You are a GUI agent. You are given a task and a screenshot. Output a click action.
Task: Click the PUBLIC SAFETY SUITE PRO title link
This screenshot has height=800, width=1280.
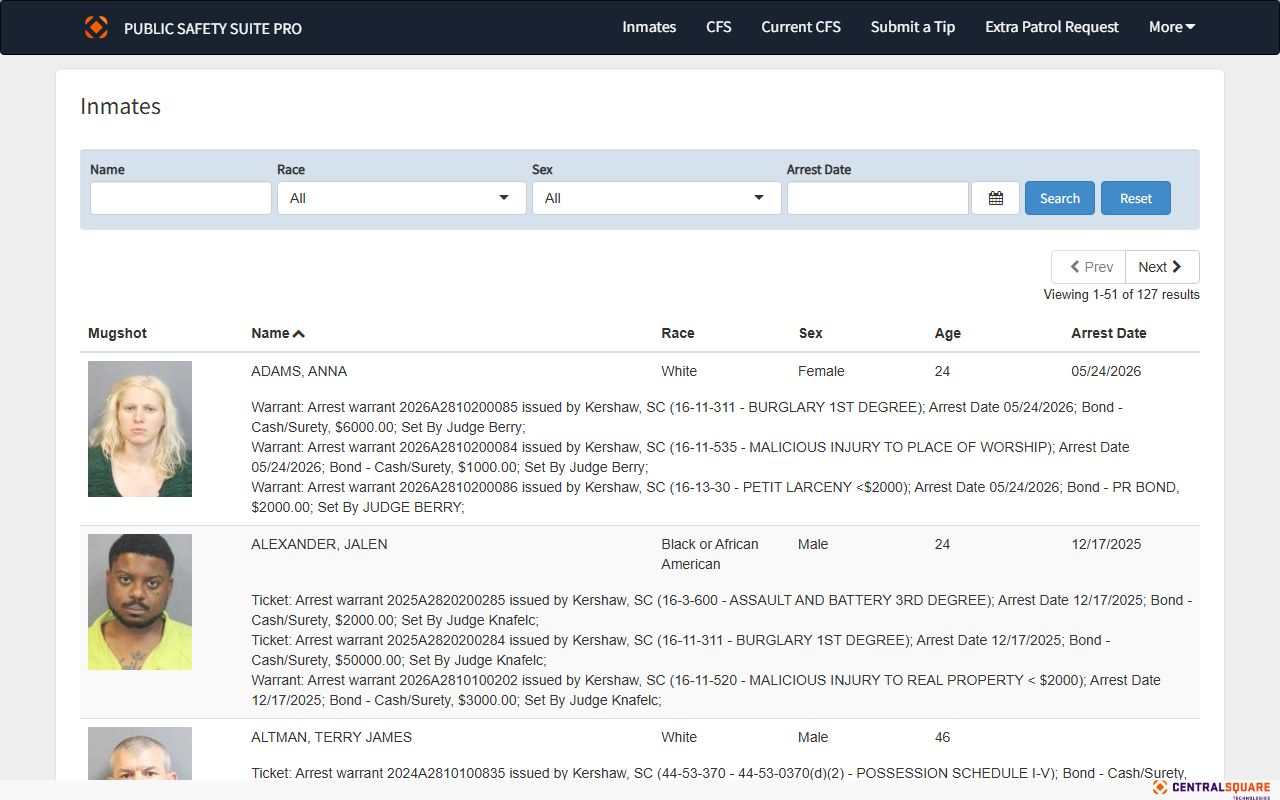(213, 28)
